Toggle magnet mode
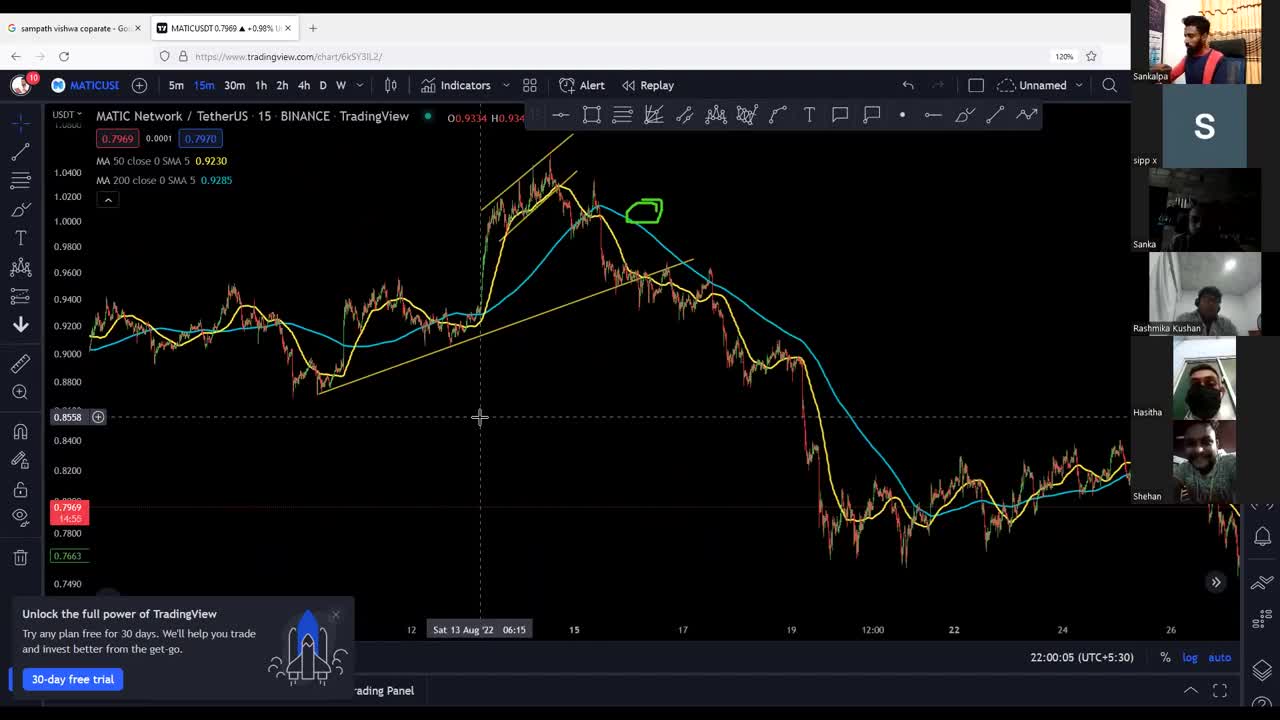The width and height of the screenshot is (1280, 720). (20, 431)
